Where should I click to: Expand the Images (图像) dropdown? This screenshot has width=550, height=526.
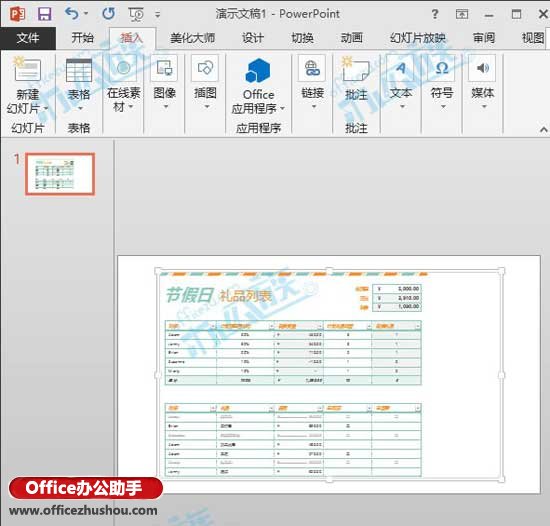point(165,83)
